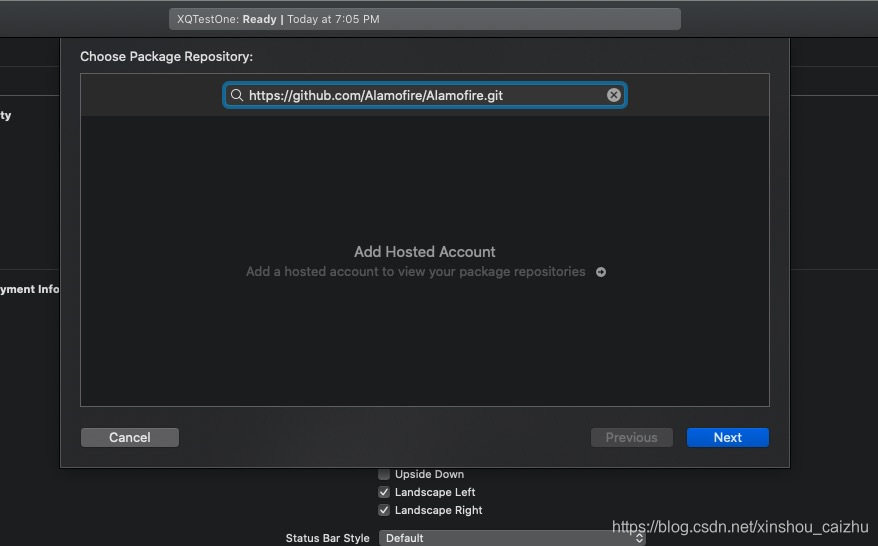Click the magnifier icon in search field

(x=237, y=95)
